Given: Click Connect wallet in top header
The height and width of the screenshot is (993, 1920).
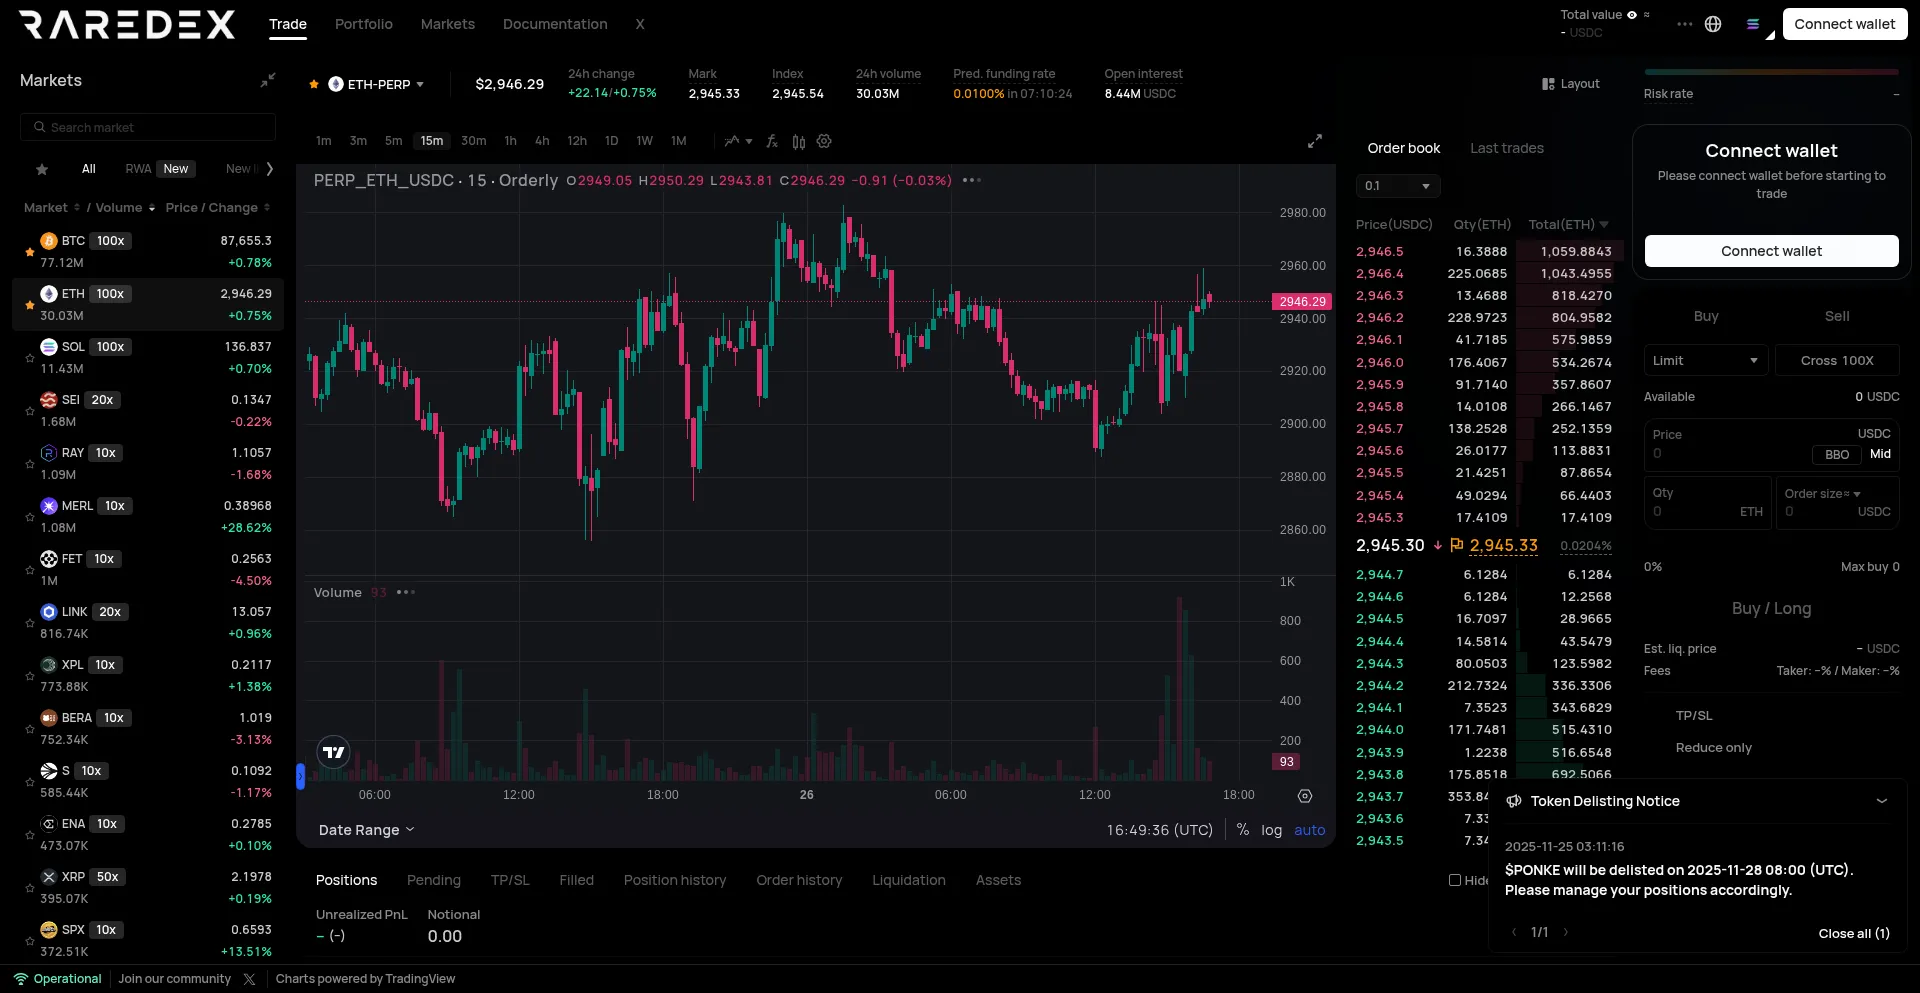Looking at the screenshot, I should click(1844, 24).
